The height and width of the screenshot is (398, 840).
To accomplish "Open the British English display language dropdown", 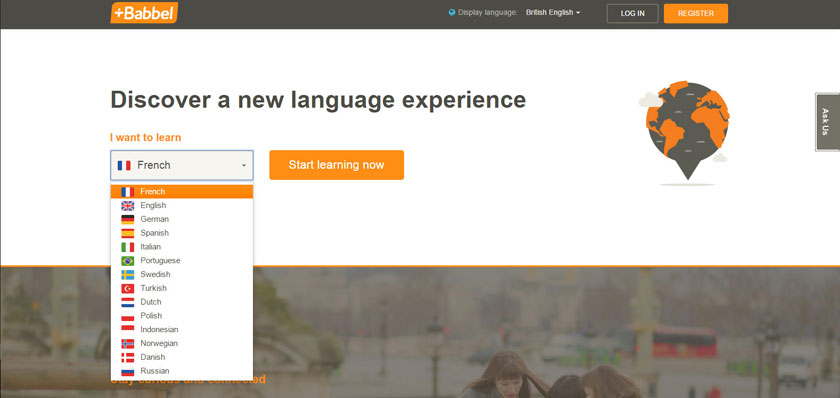I will point(552,12).
